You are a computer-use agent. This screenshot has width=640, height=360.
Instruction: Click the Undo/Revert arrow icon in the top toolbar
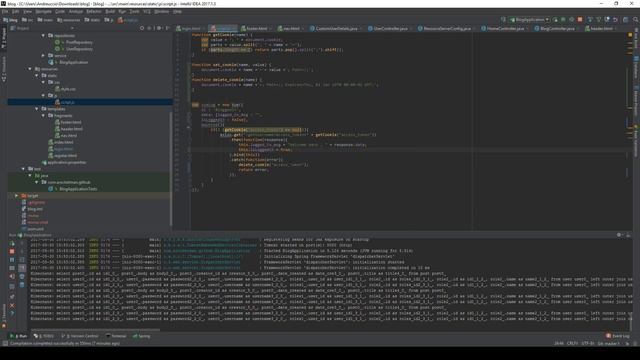tap(616, 20)
